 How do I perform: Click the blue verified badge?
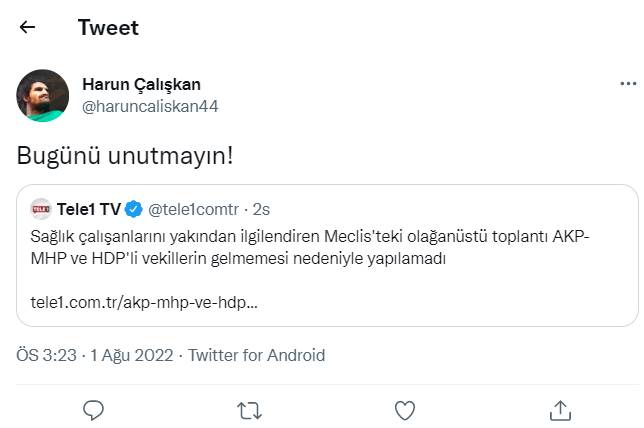click(135, 209)
